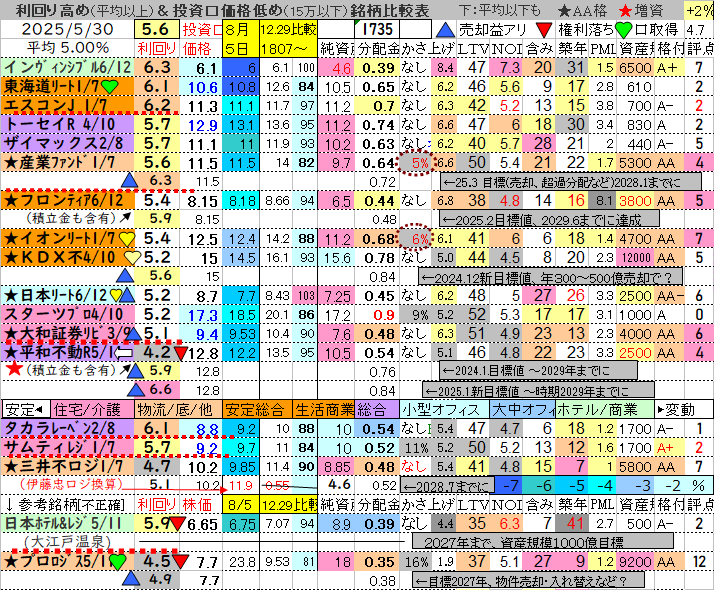Image resolution: width=714 pixels, height=590 pixels.
Task: Click the blue triangle beside 売却益アリ legend
Action: coord(444,30)
